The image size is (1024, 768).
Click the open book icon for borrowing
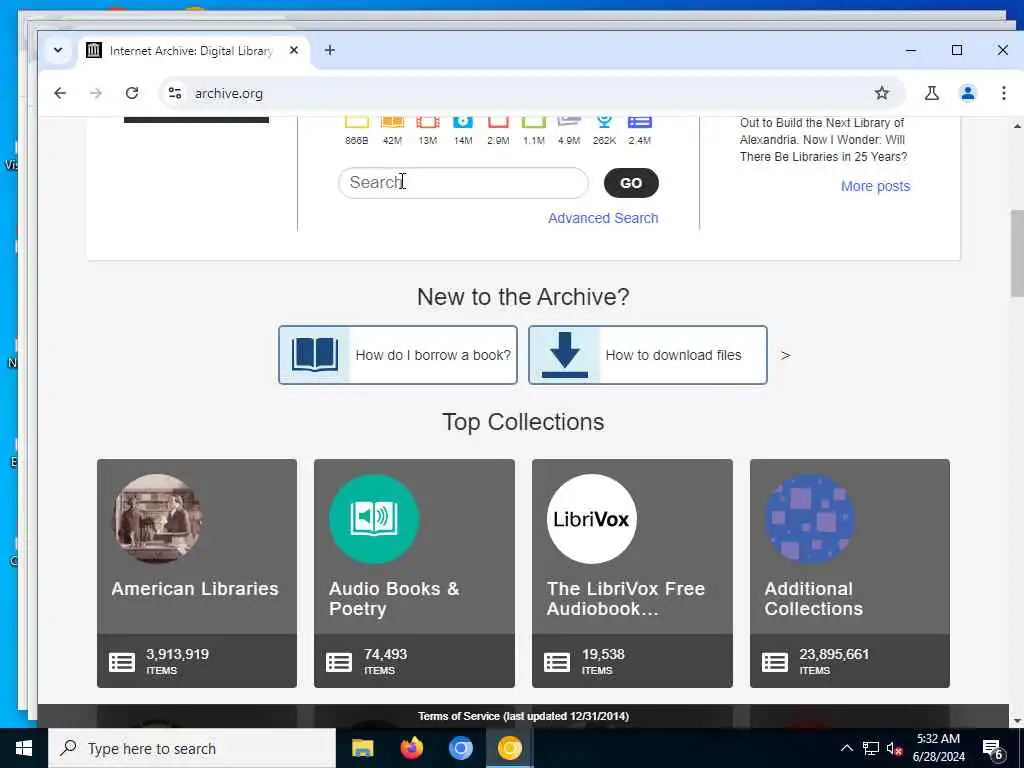tap(315, 355)
